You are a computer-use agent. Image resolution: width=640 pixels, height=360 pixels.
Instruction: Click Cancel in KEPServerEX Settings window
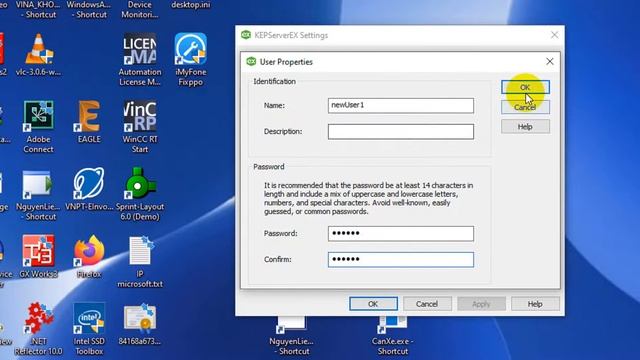pos(427,304)
